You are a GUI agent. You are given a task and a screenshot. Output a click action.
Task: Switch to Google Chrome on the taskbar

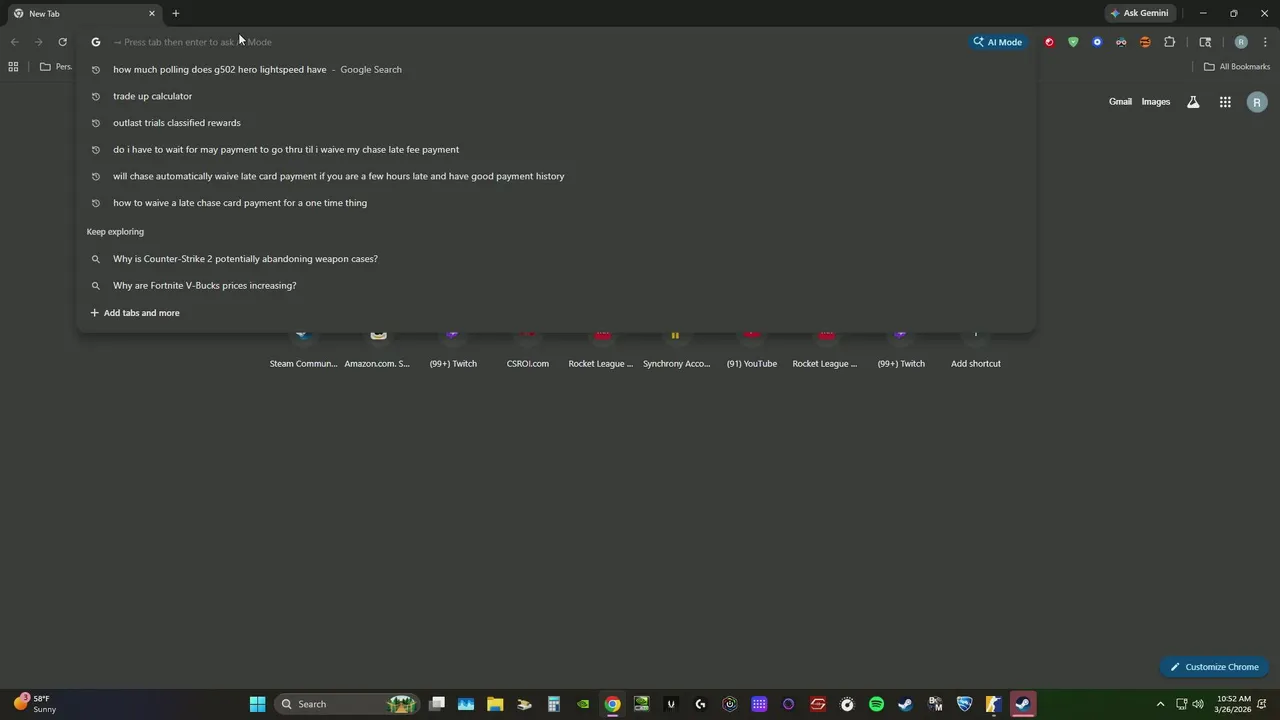coord(612,704)
